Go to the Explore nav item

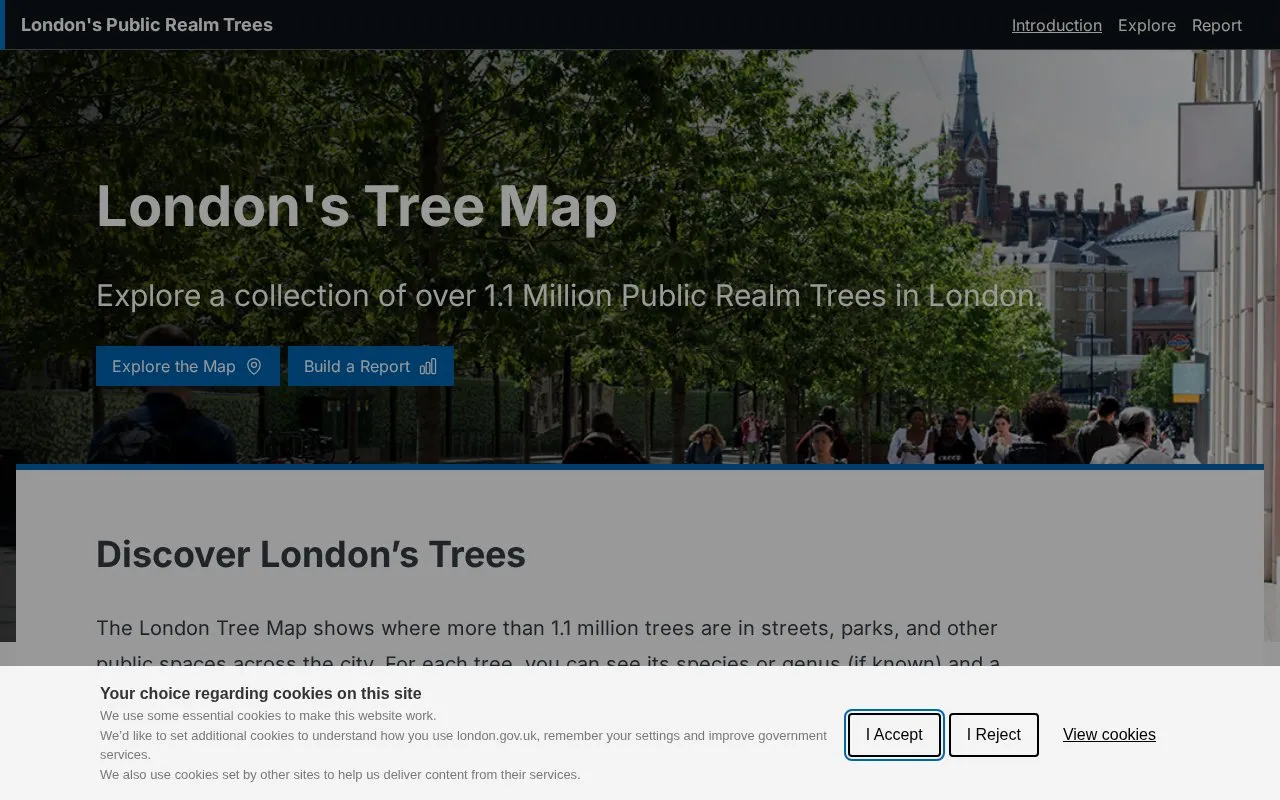[x=1147, y=25]
